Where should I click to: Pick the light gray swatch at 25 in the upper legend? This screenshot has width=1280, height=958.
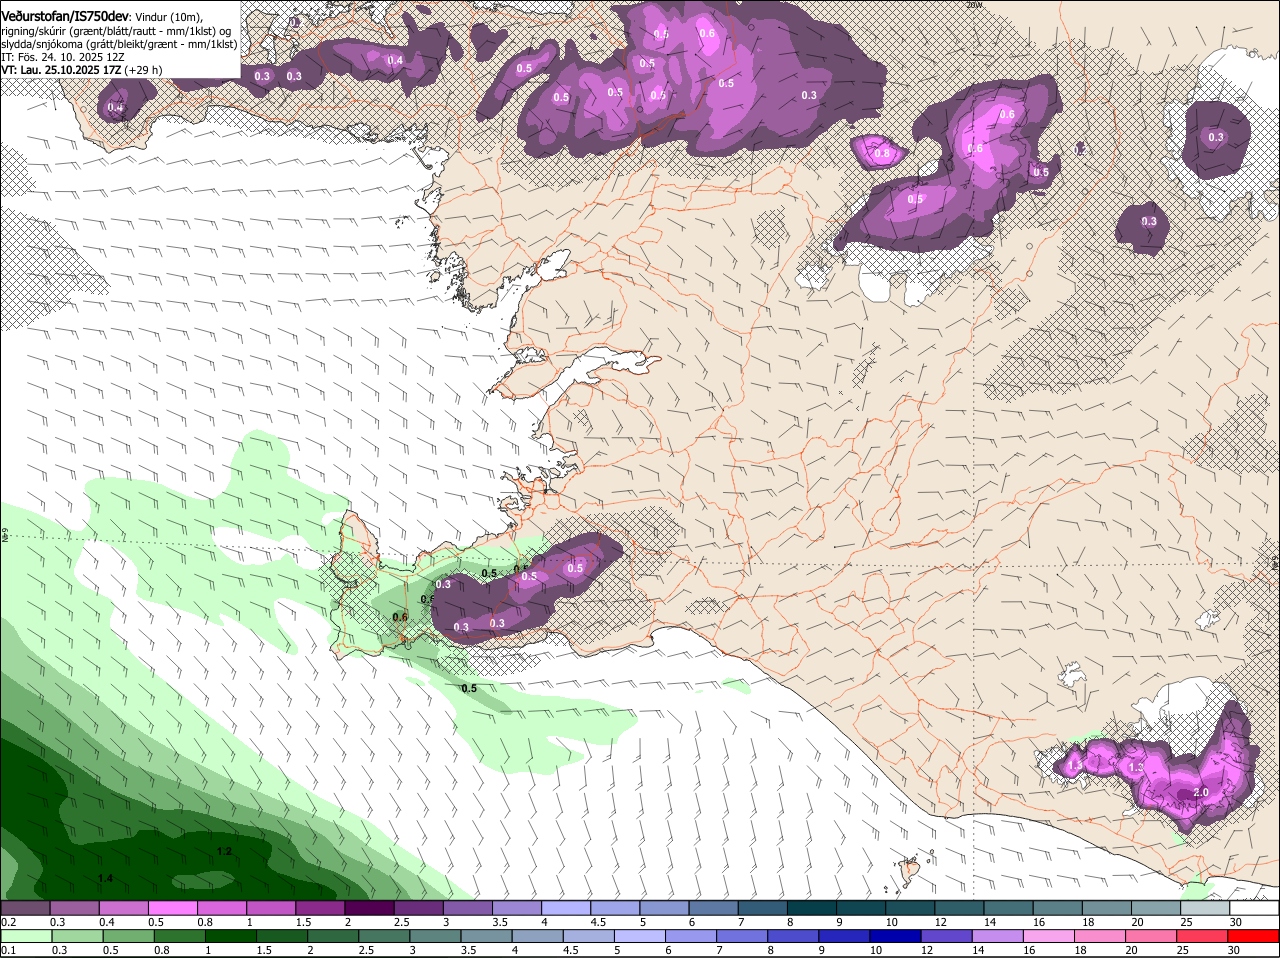click(1205, 908)
